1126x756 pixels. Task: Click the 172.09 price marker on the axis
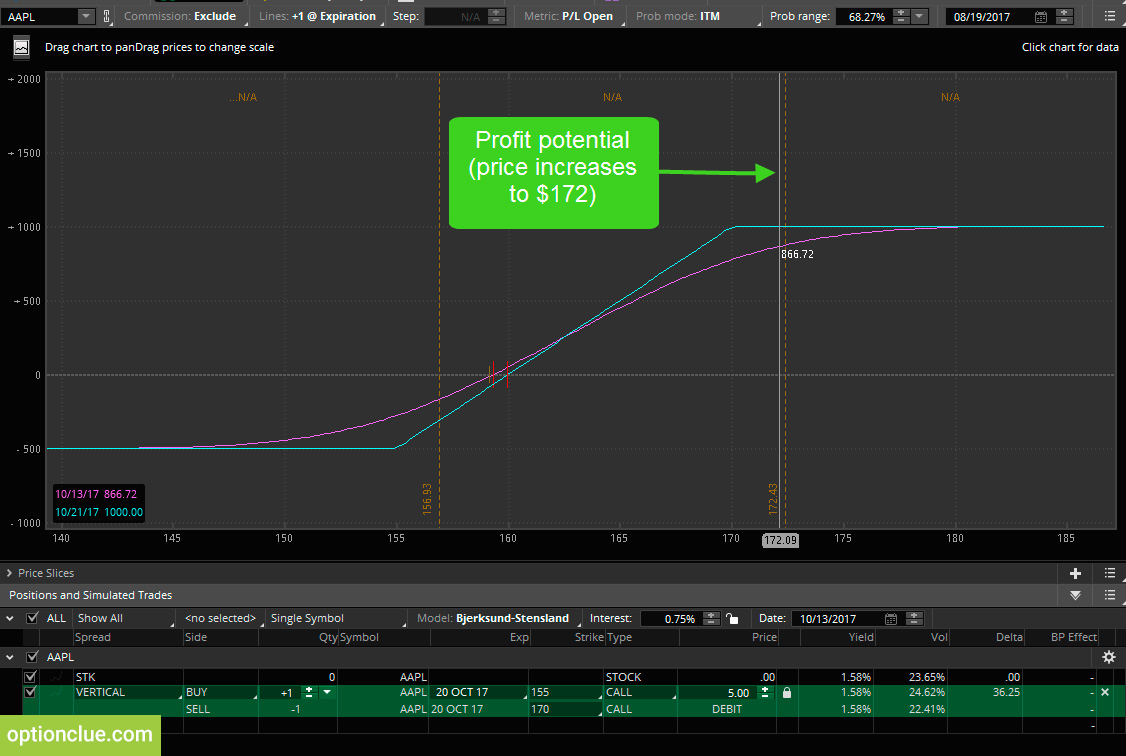(x=780, y=540)
